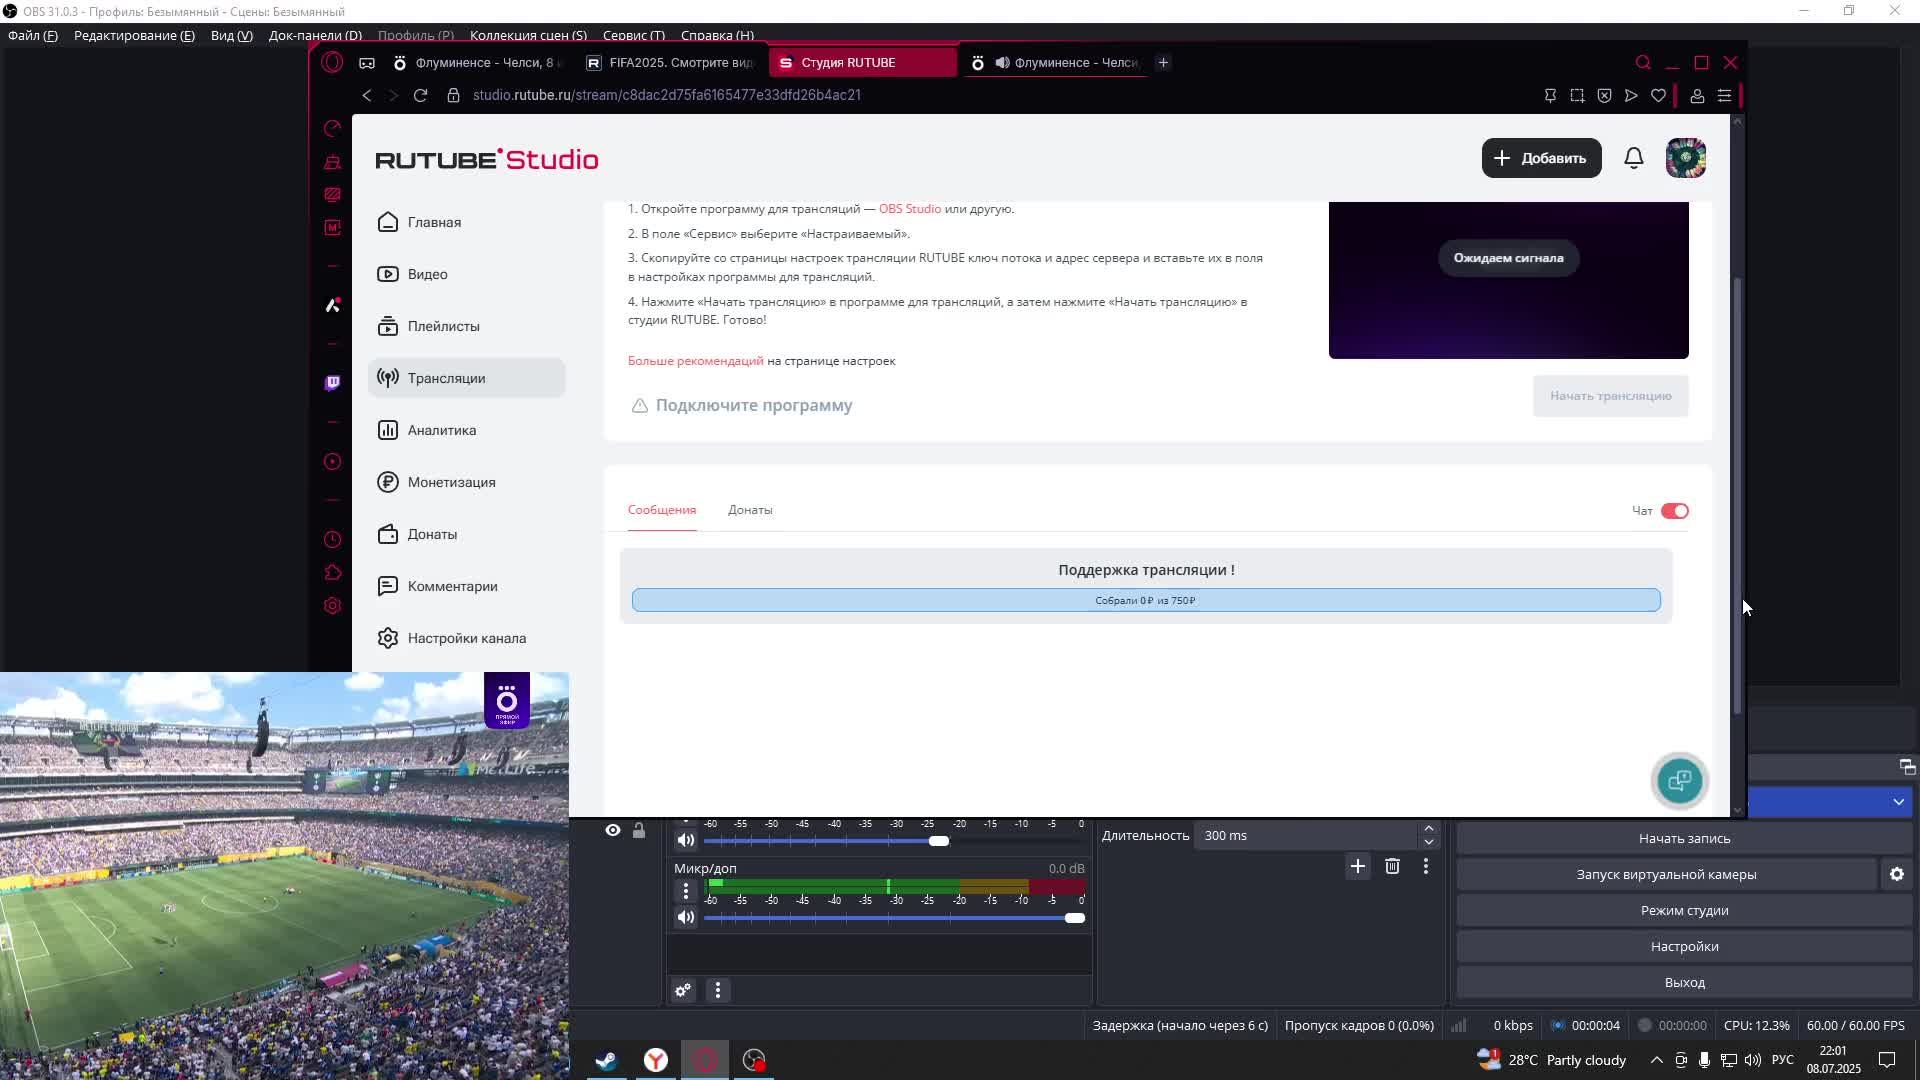1920x1080 pixels.
Task: Follow the OBS Studio link in instructions
Action: point(909,209)
